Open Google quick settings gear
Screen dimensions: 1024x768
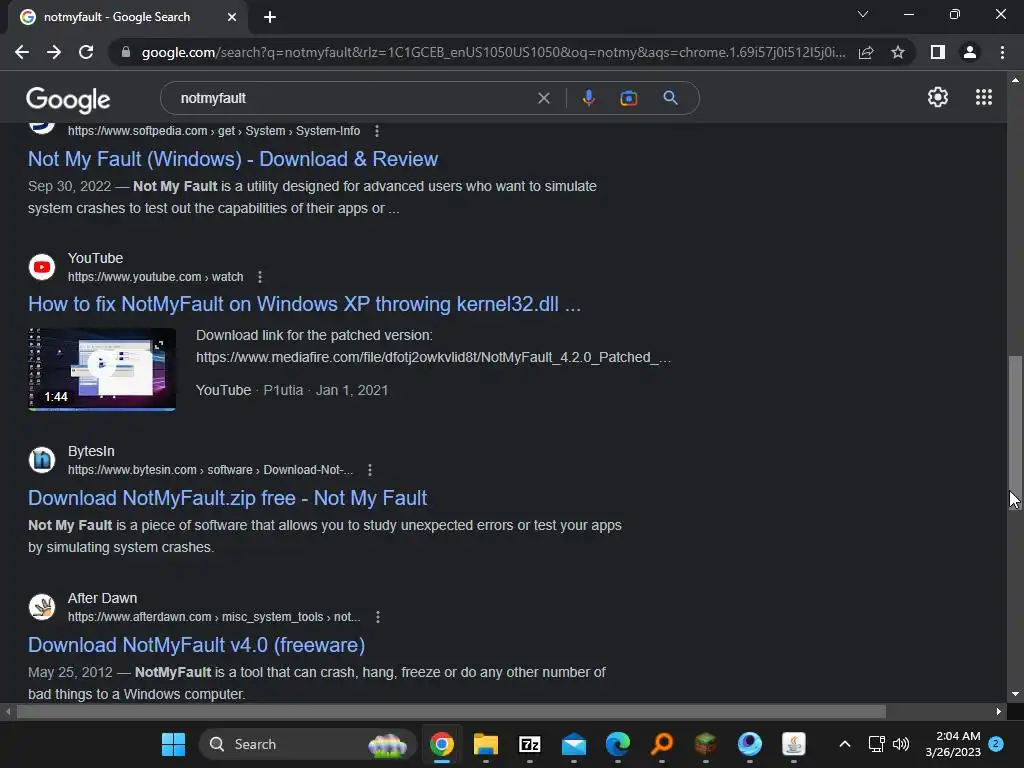[x=938, y=97]
